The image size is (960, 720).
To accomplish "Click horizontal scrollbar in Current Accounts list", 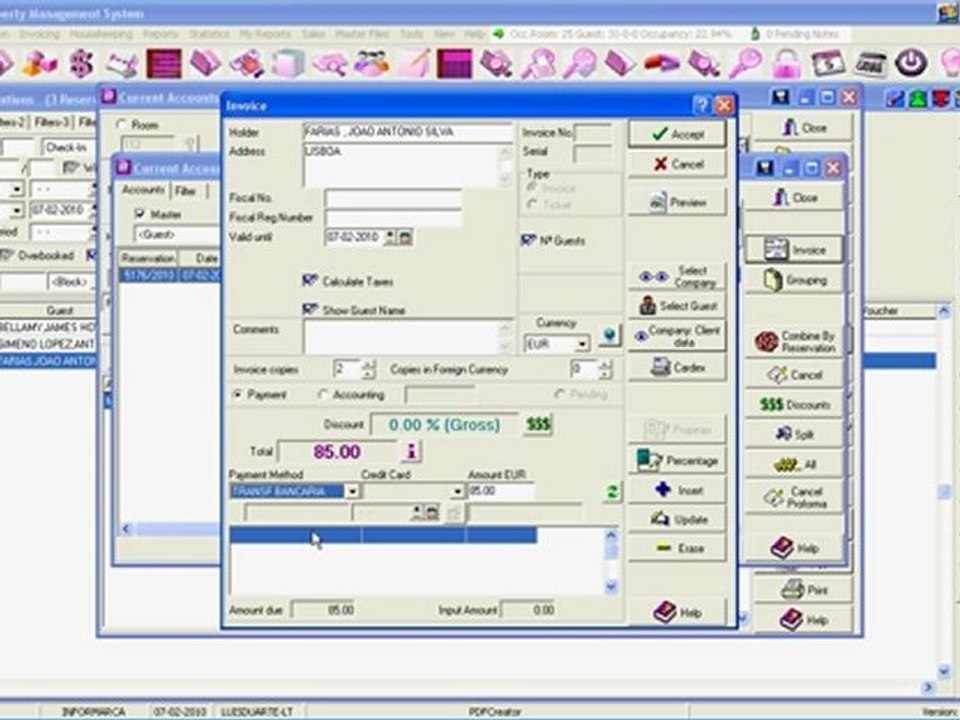I will [171, 528].
